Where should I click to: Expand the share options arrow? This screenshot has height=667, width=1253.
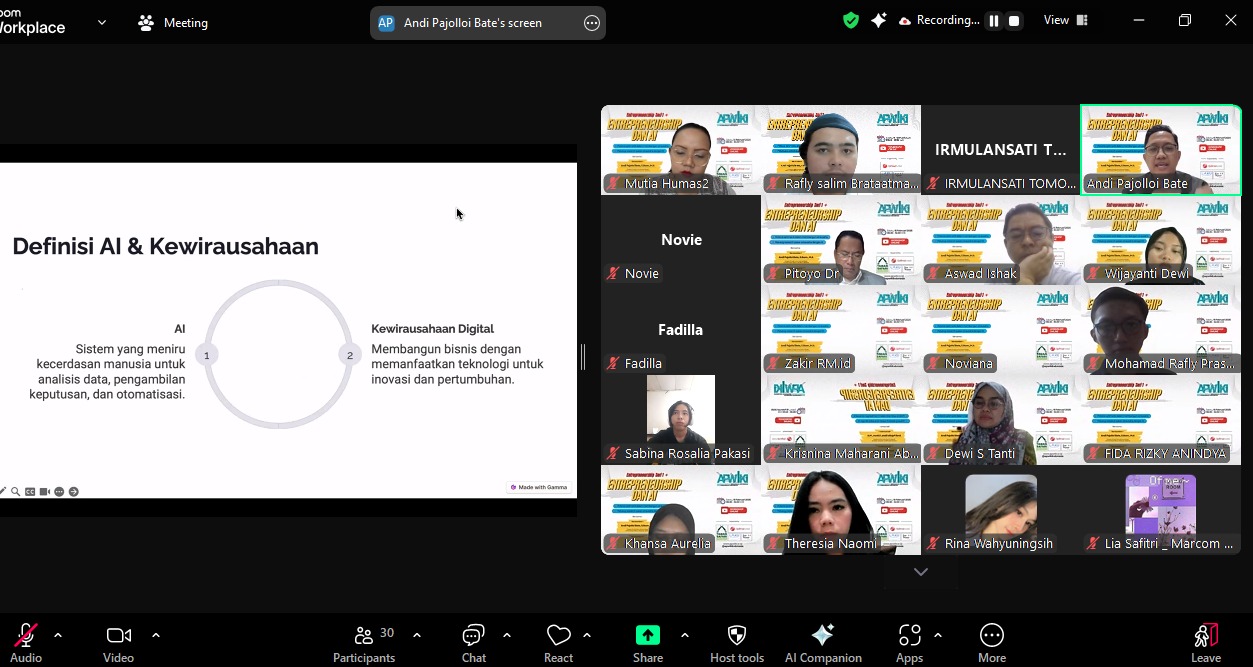pos(685,635)
